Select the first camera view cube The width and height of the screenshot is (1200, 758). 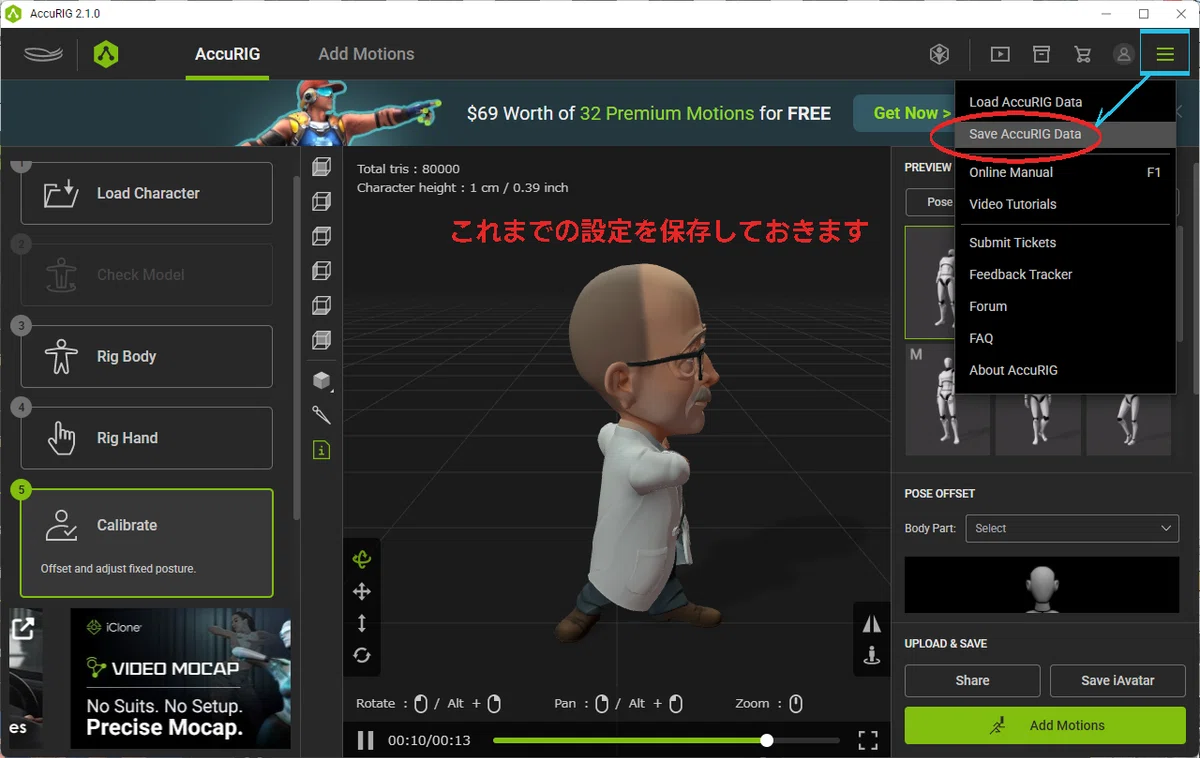click(x=321, y=166)
